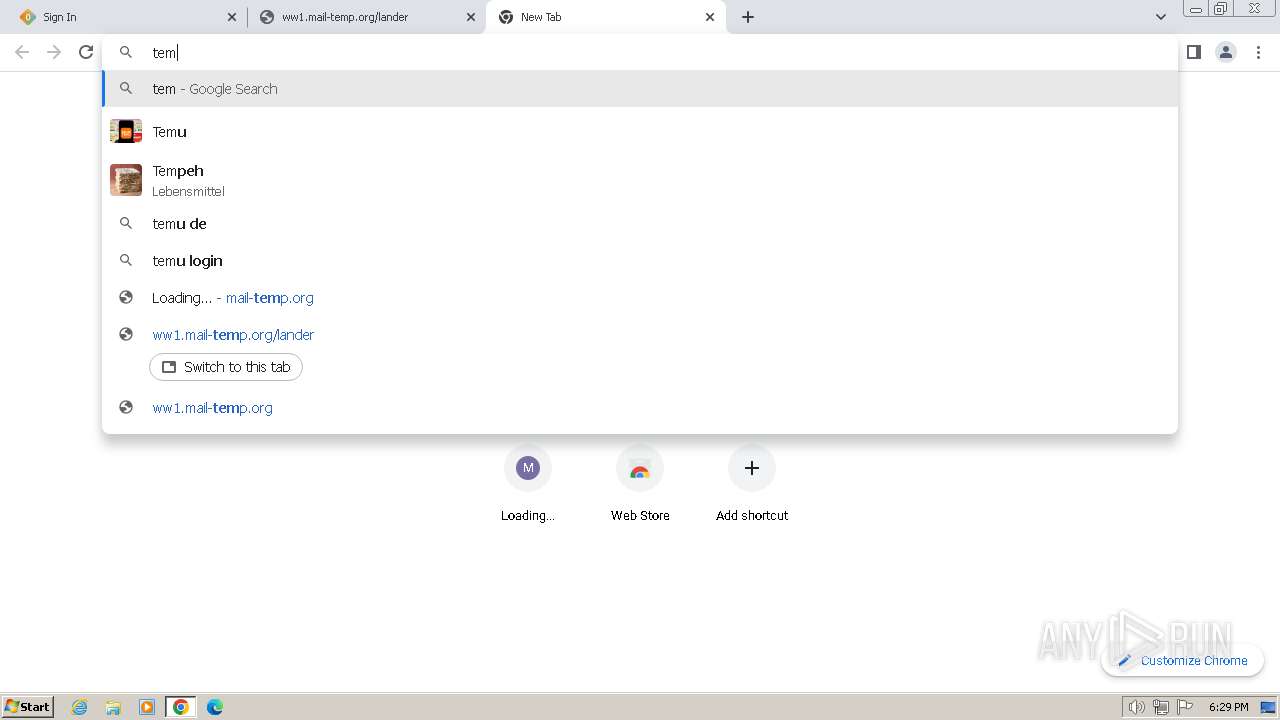Image resolution: width=1280 pixels, height=720 pixels.
Task: Open Windows Media Player taskbar icon
Action: [x=147, y=707]
